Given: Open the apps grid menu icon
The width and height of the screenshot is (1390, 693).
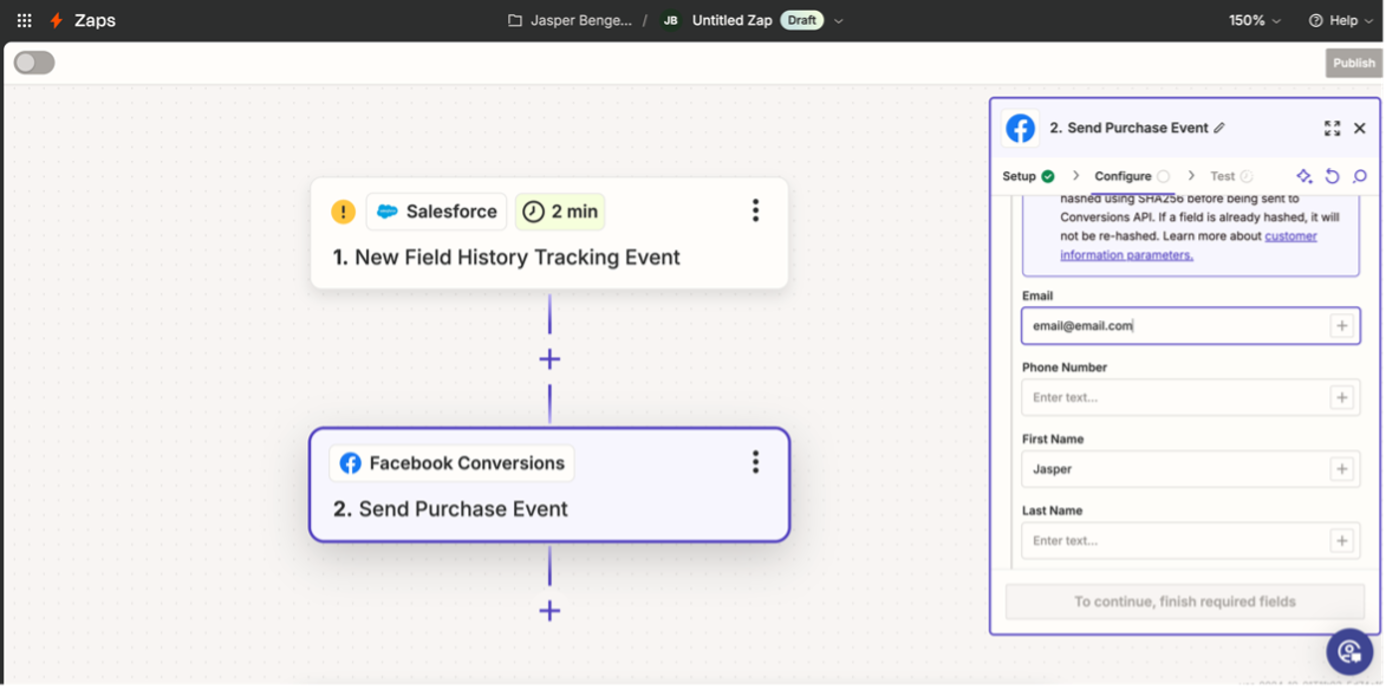Looking at the screenshot, I should point(24,20).
